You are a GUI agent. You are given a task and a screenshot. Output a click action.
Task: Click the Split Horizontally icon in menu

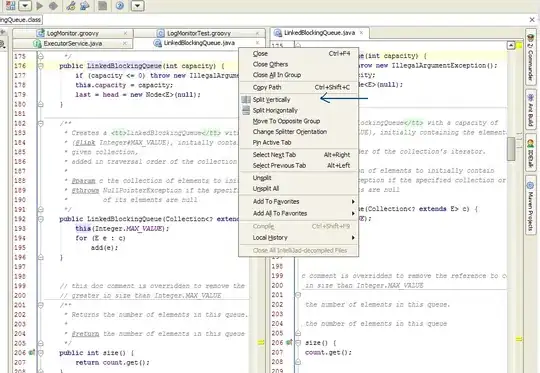click(x=246, y=110)
